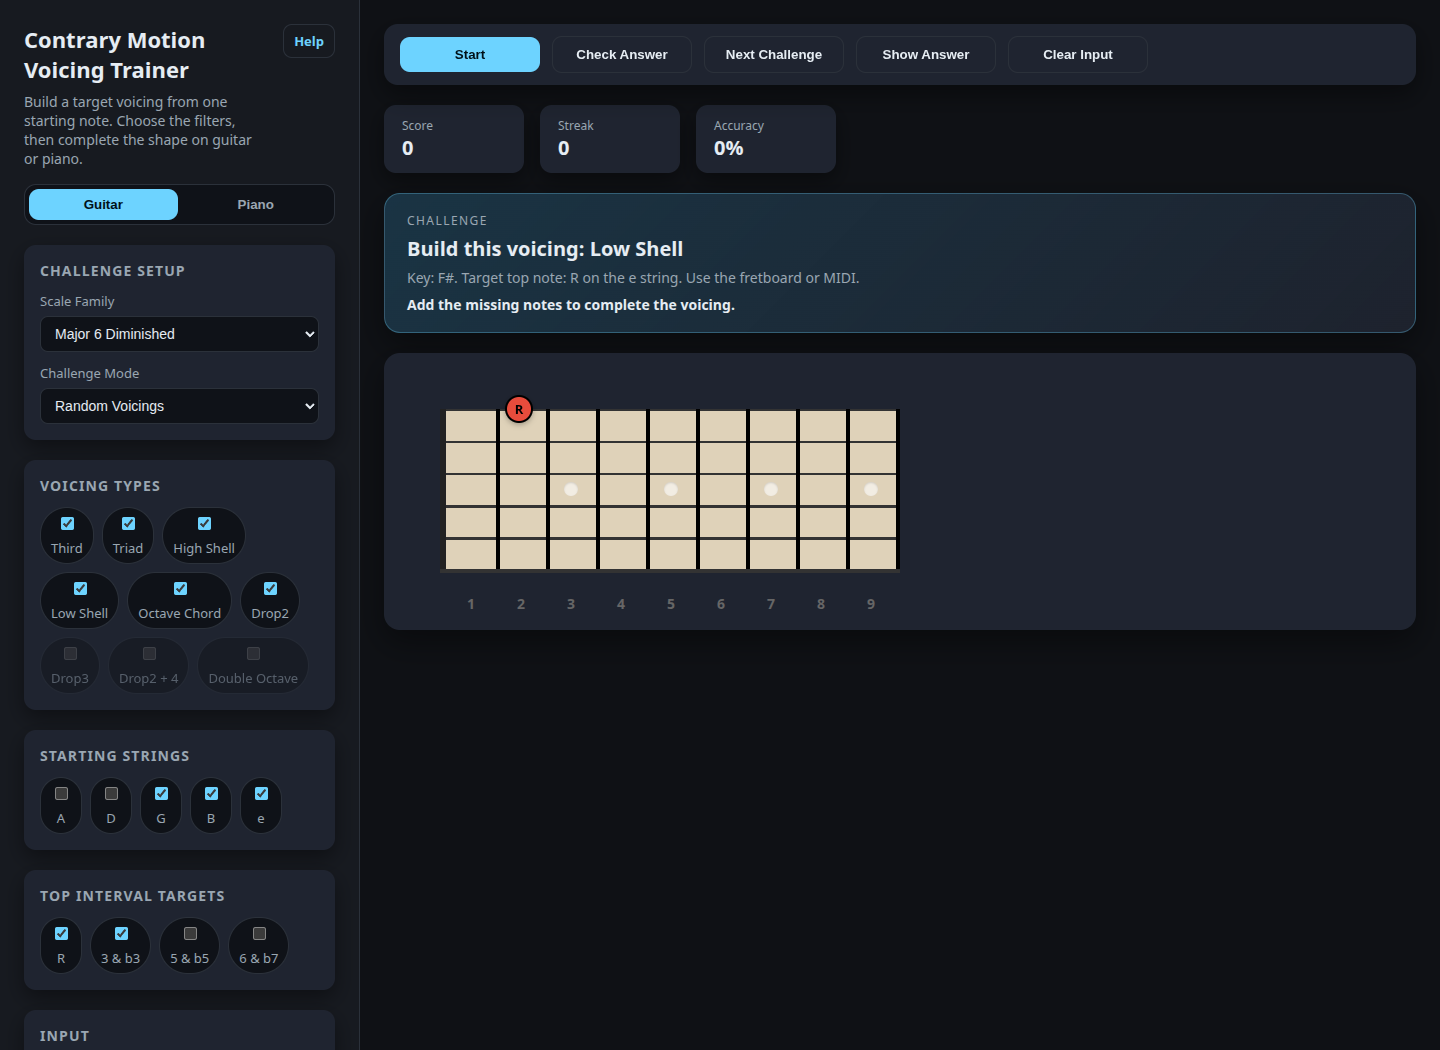Disable the B starting string
Image resolution: width=1440 pixels, height=1050 pixels.
point(211,793)
